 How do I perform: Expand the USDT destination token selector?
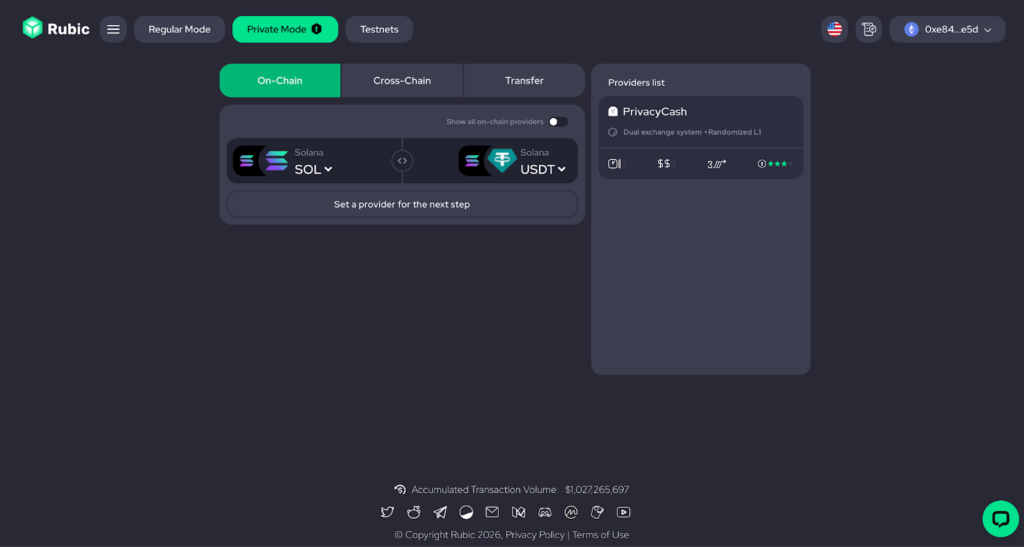click(543, 169)
